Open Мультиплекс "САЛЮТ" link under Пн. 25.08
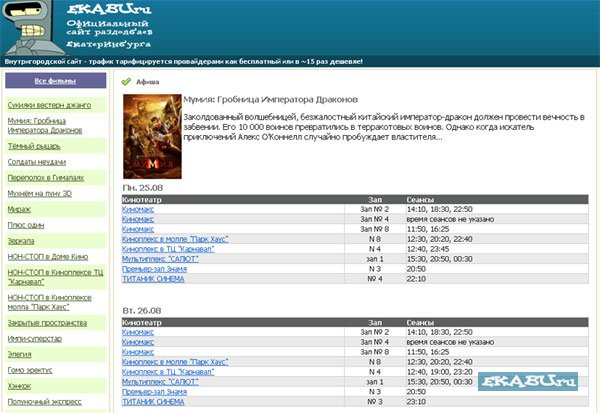The width and height of the screenshot is (600, 413). point(160,259)
